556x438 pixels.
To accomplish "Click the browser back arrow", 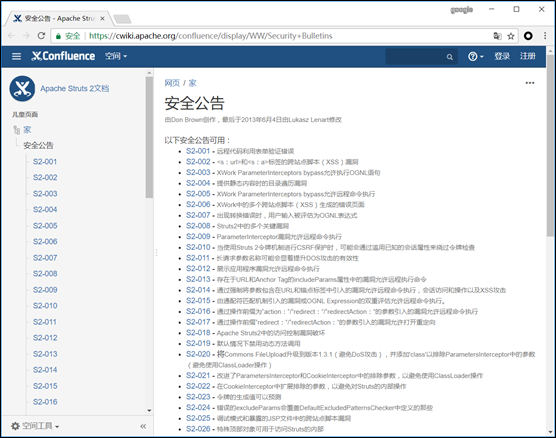I will tap(11, 36).
